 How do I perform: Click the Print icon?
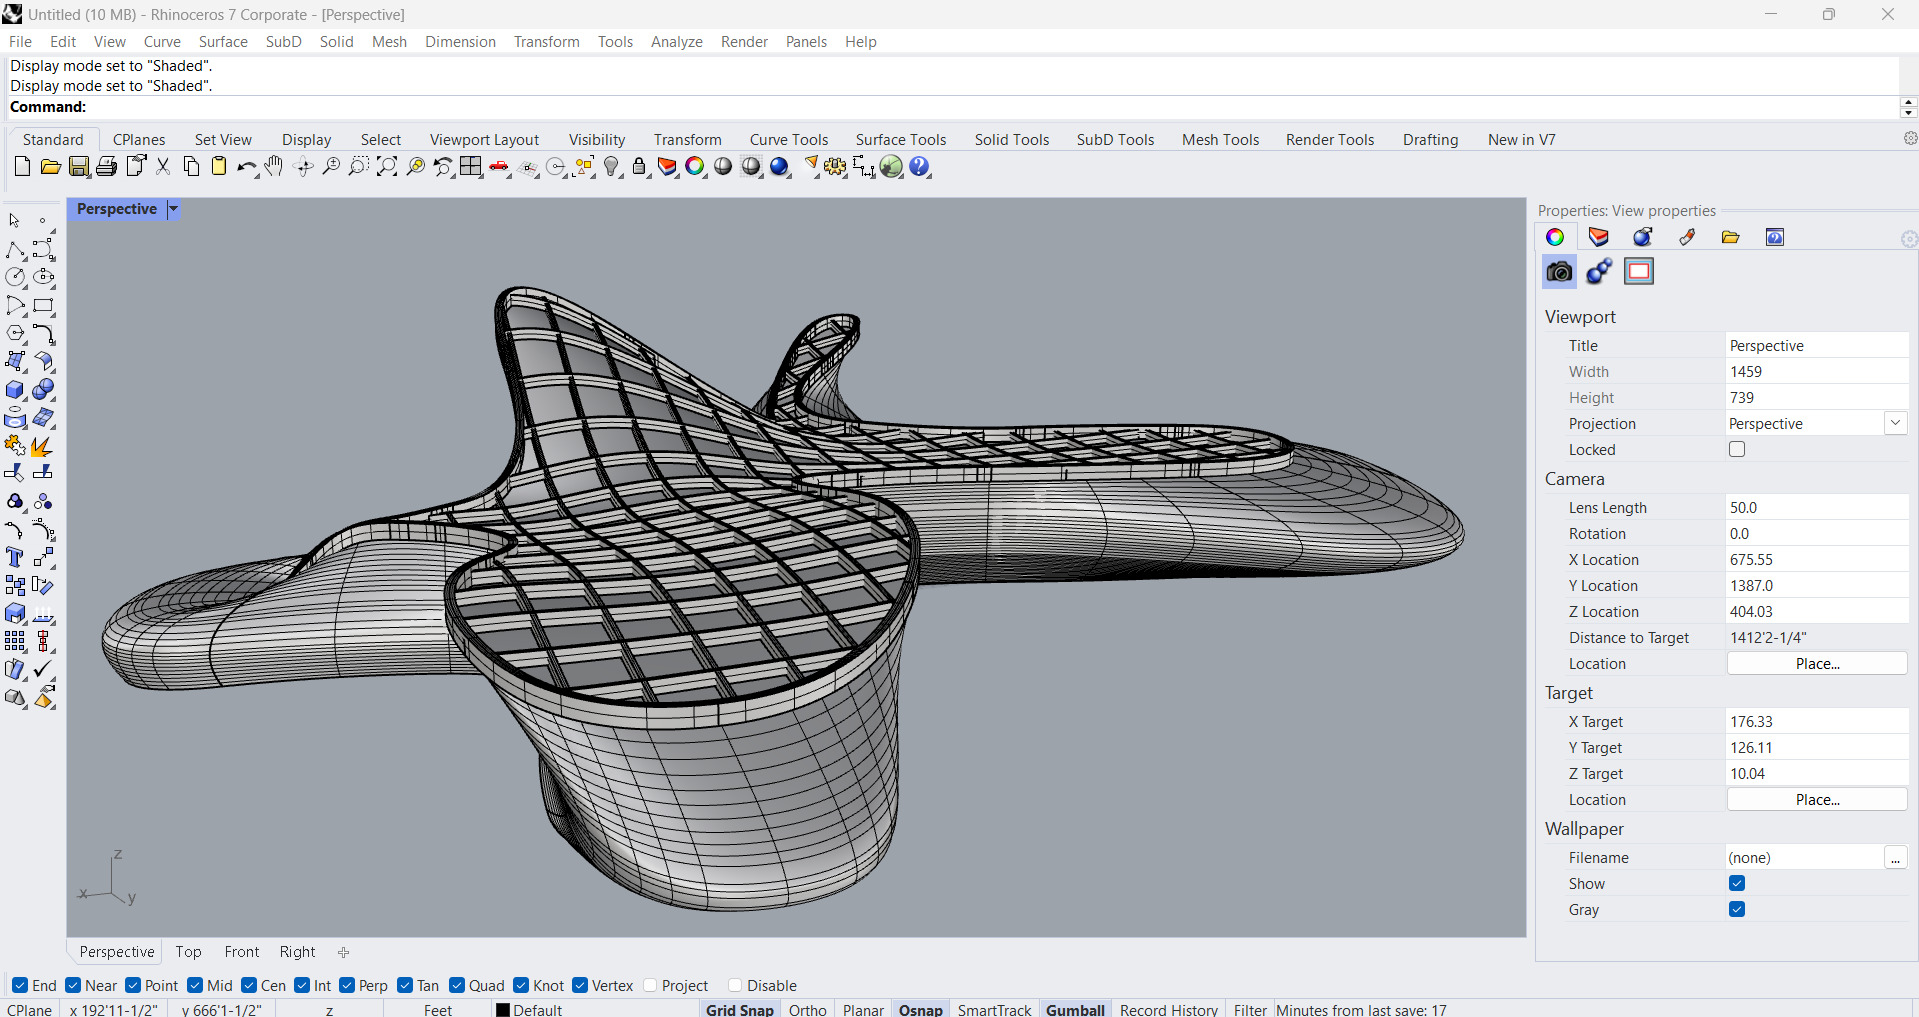click(x=106, y=167)
